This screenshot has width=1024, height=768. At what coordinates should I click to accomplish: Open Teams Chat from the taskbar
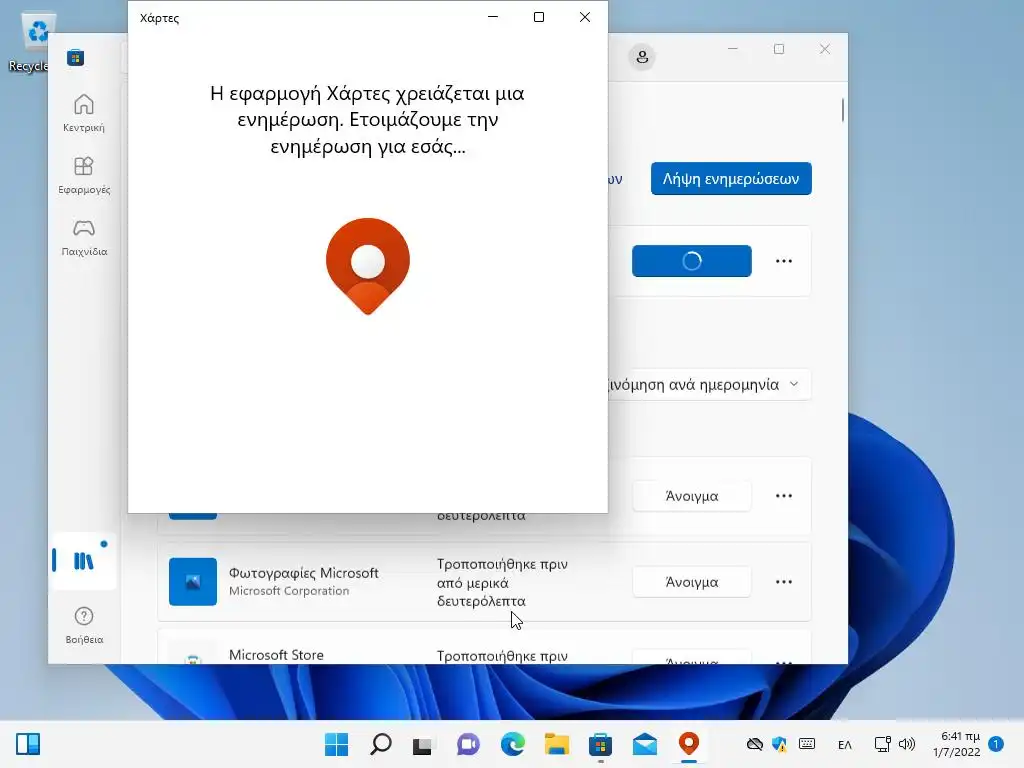pos(468,744)
